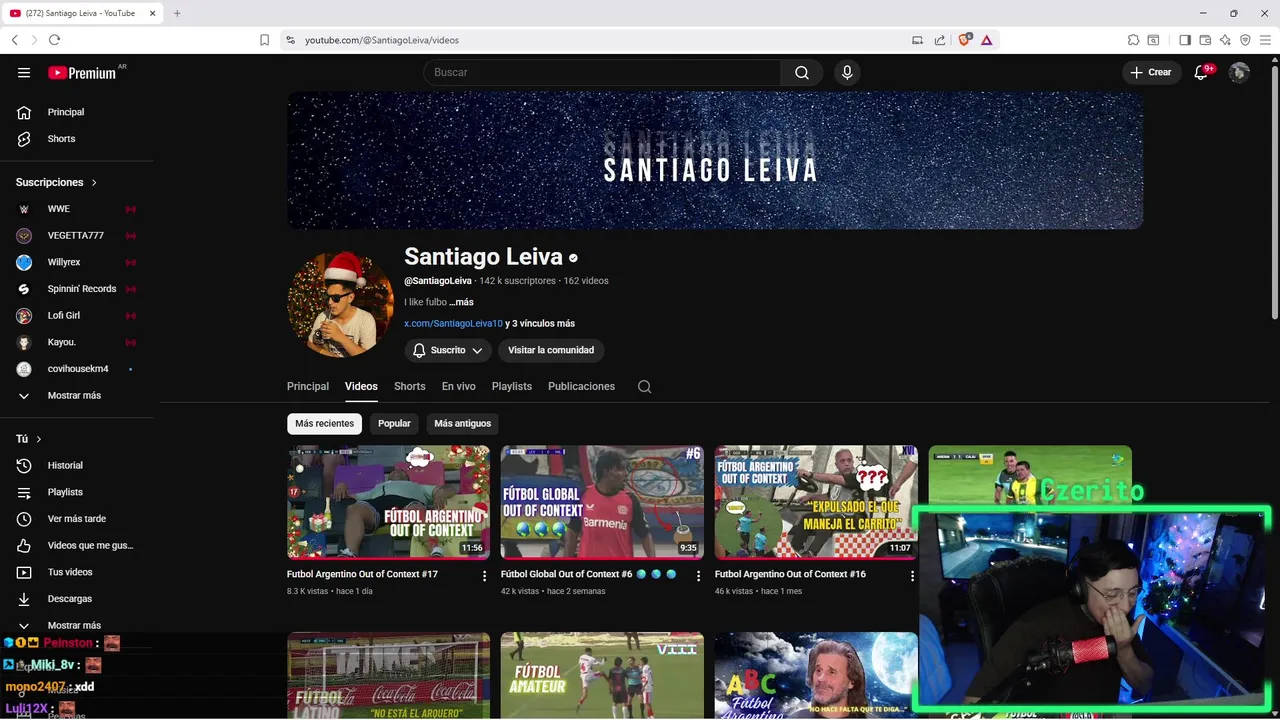Click the Crear button
Screen dimensions: 1280x720
(x=1151, y=72)
